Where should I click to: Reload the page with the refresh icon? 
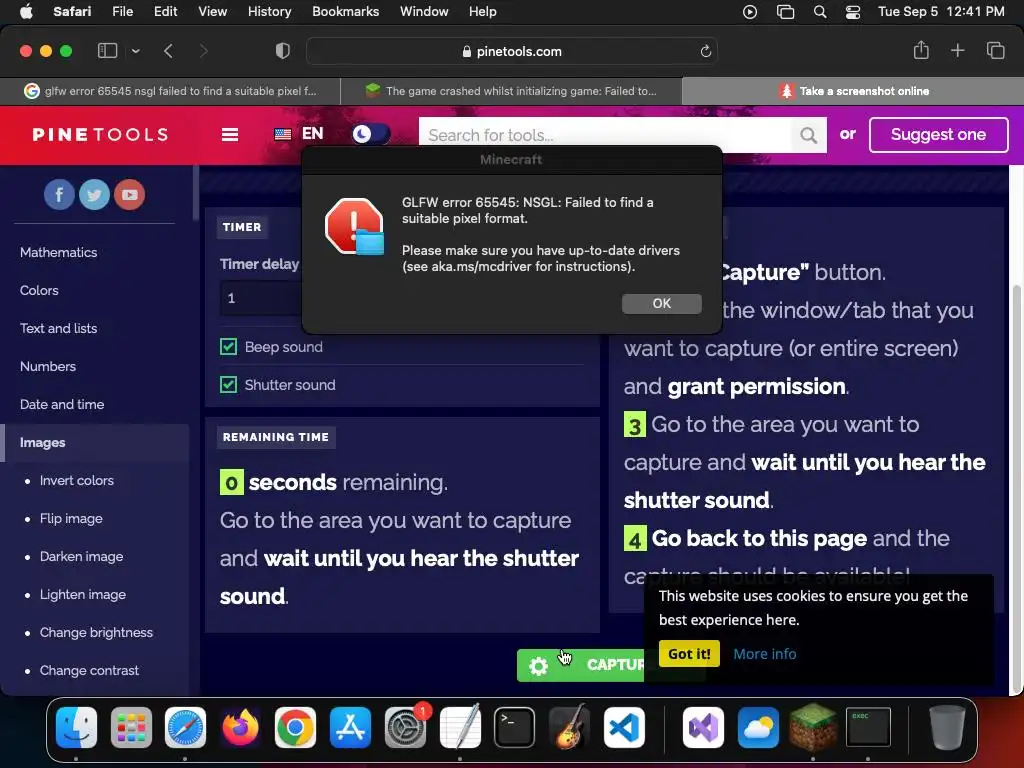click(705, 51)
